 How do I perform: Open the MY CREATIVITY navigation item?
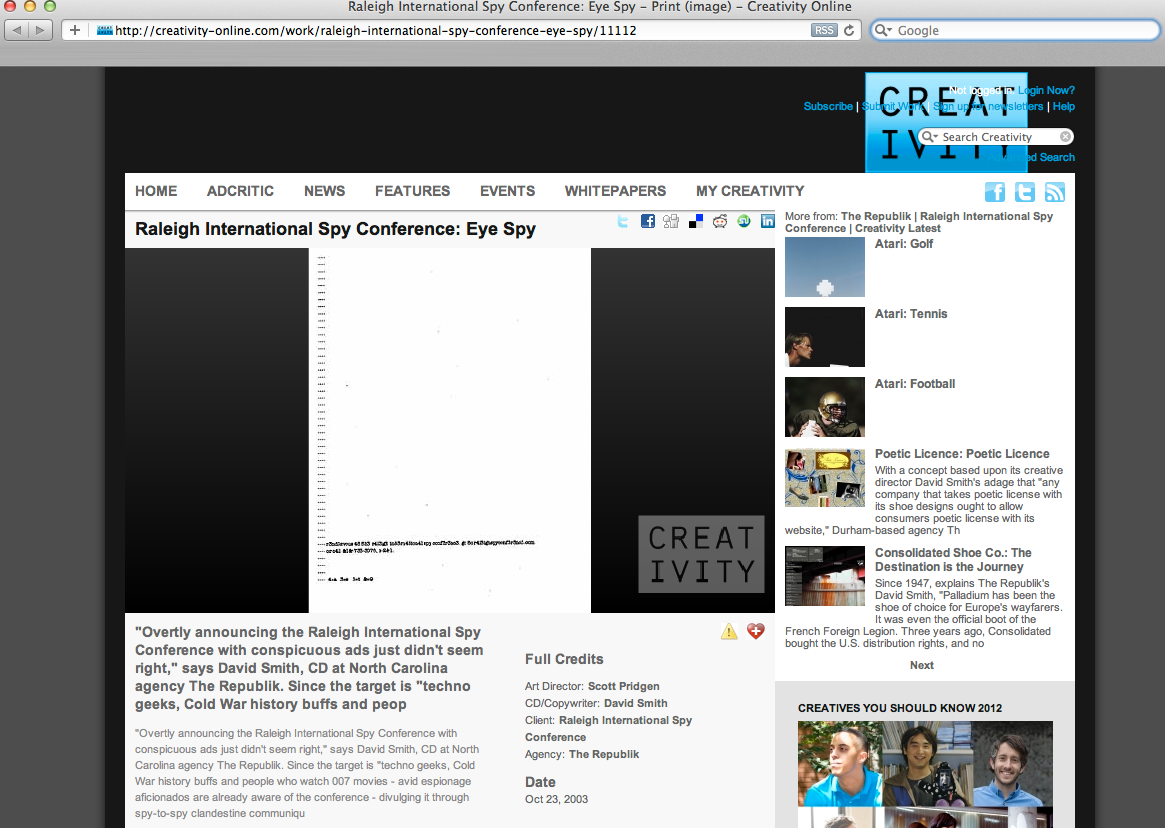750,191
